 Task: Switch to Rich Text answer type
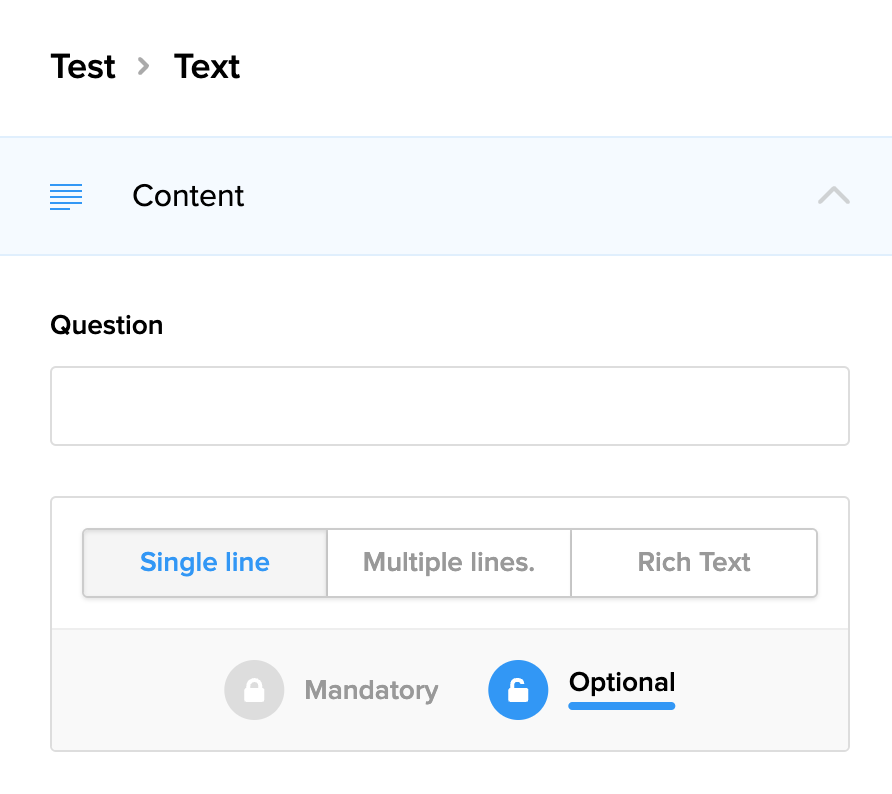(694, 563)
